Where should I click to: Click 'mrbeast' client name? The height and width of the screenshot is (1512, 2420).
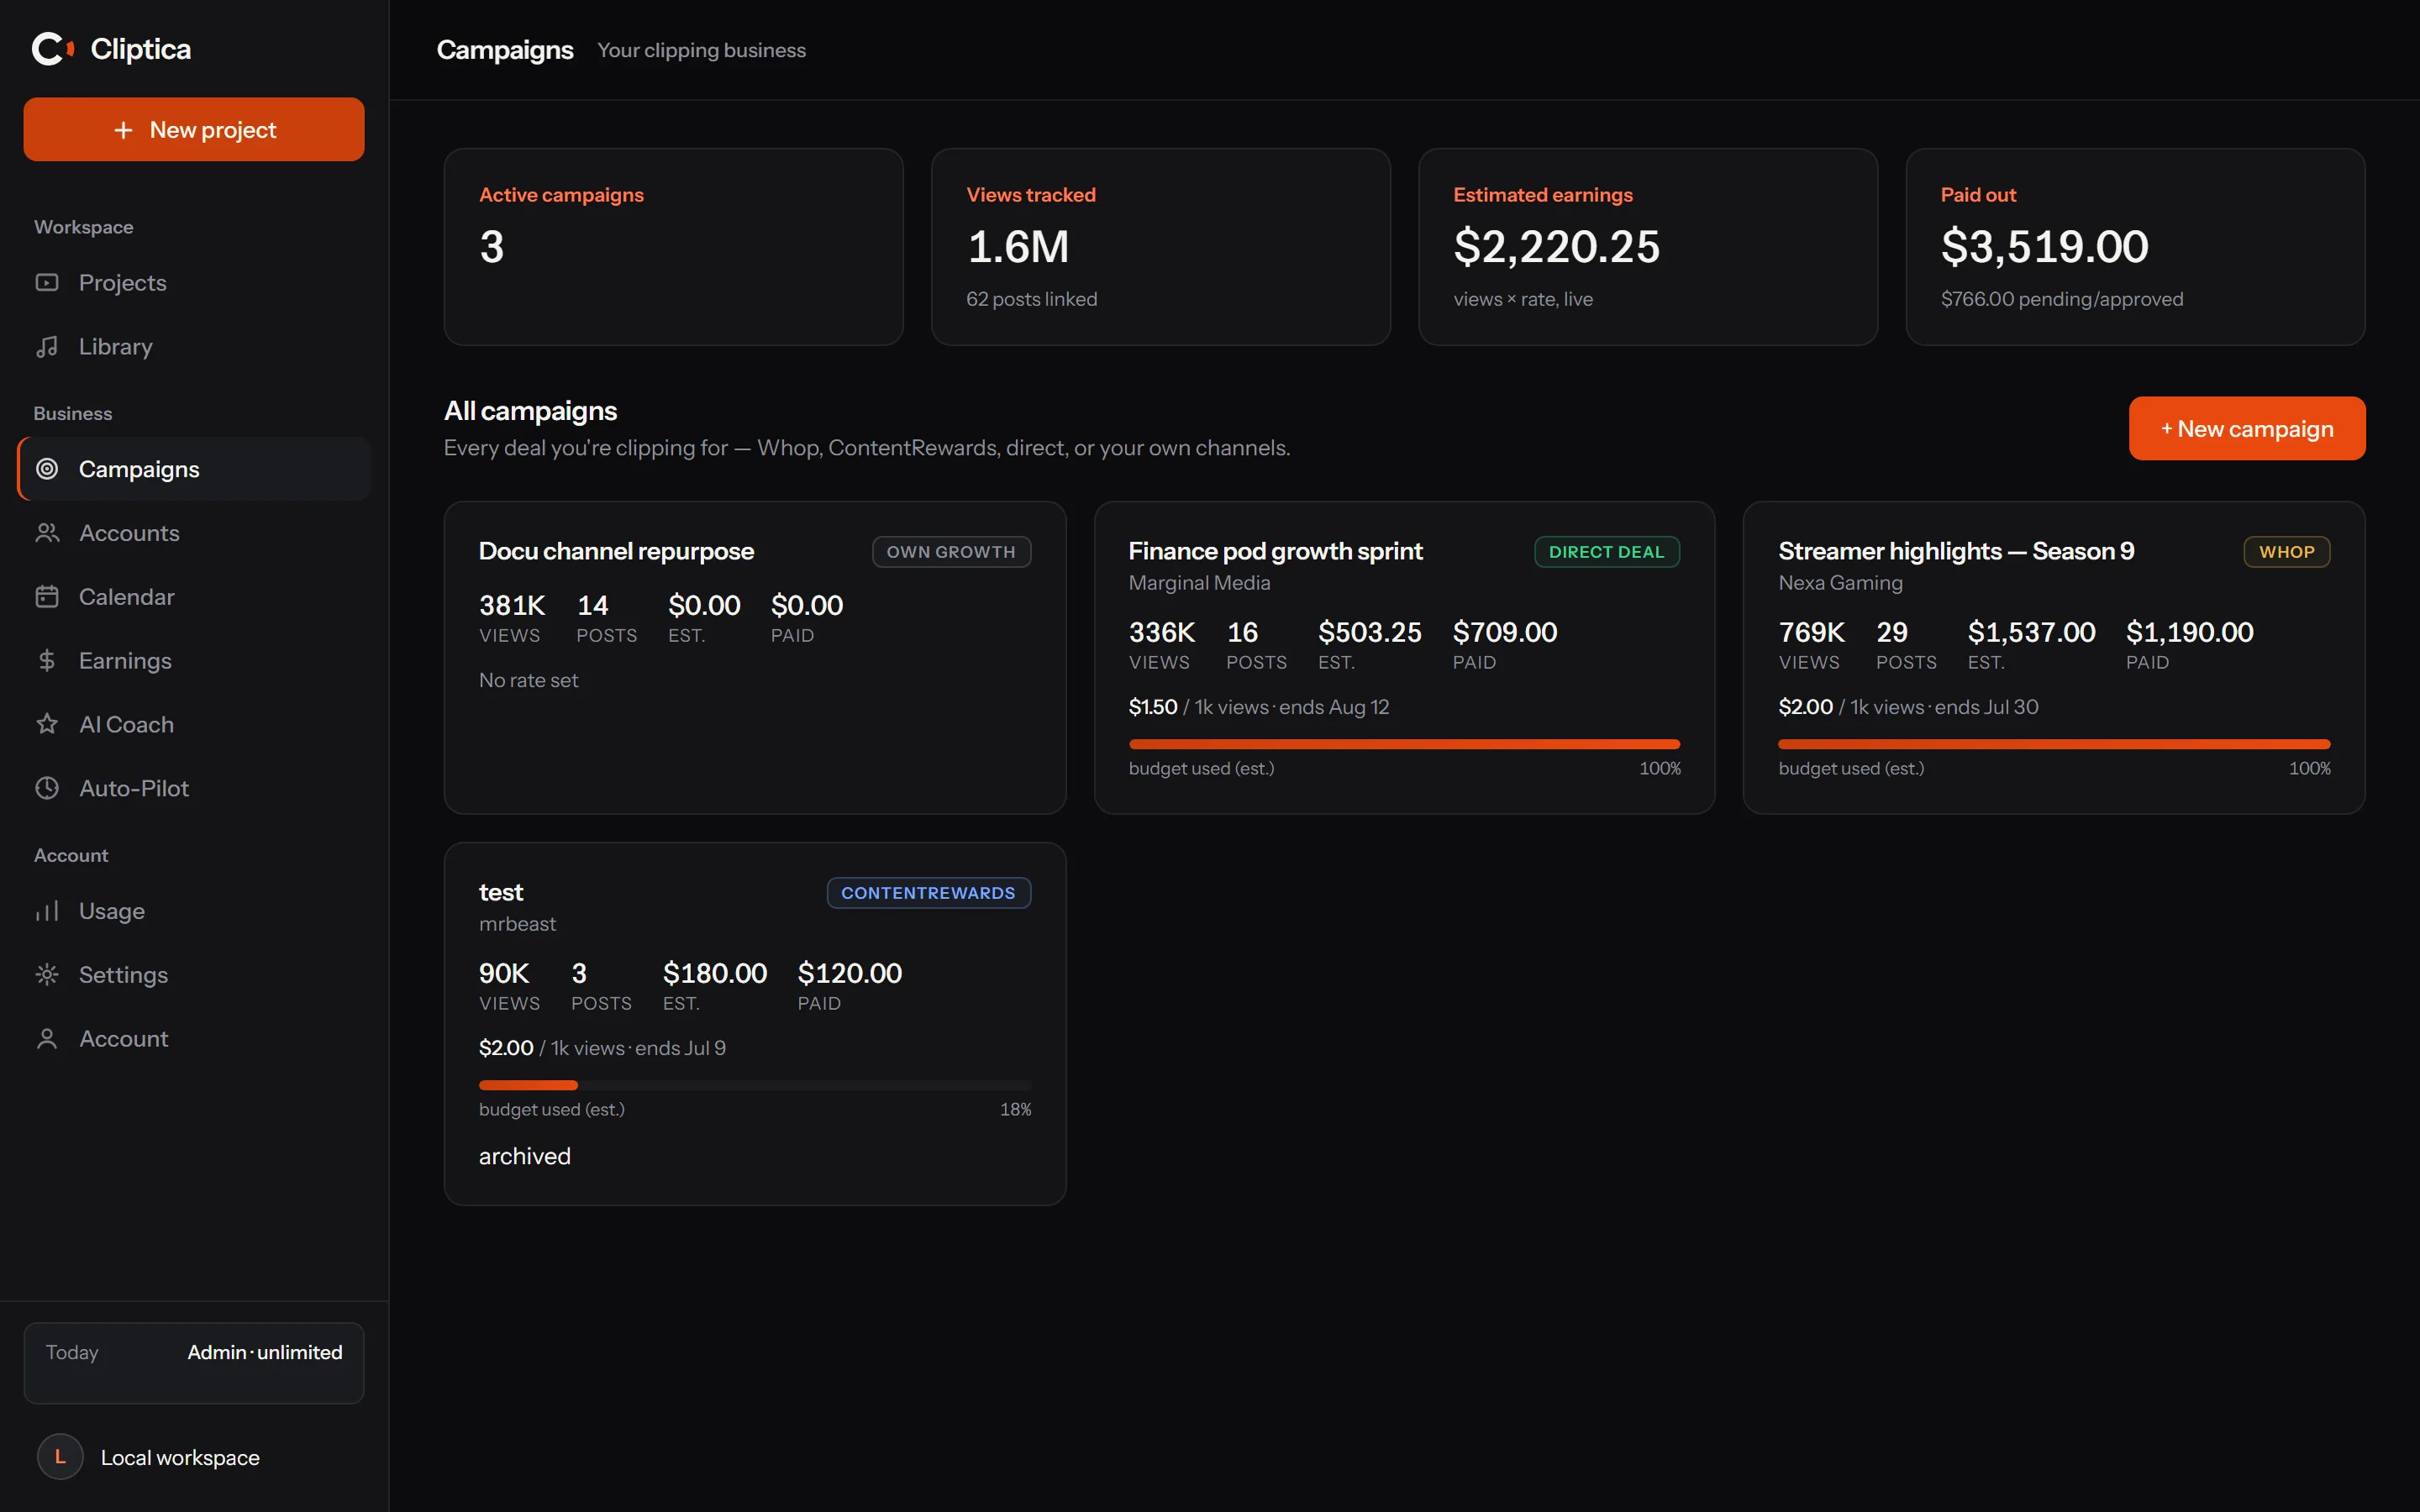tap(517, 924)
